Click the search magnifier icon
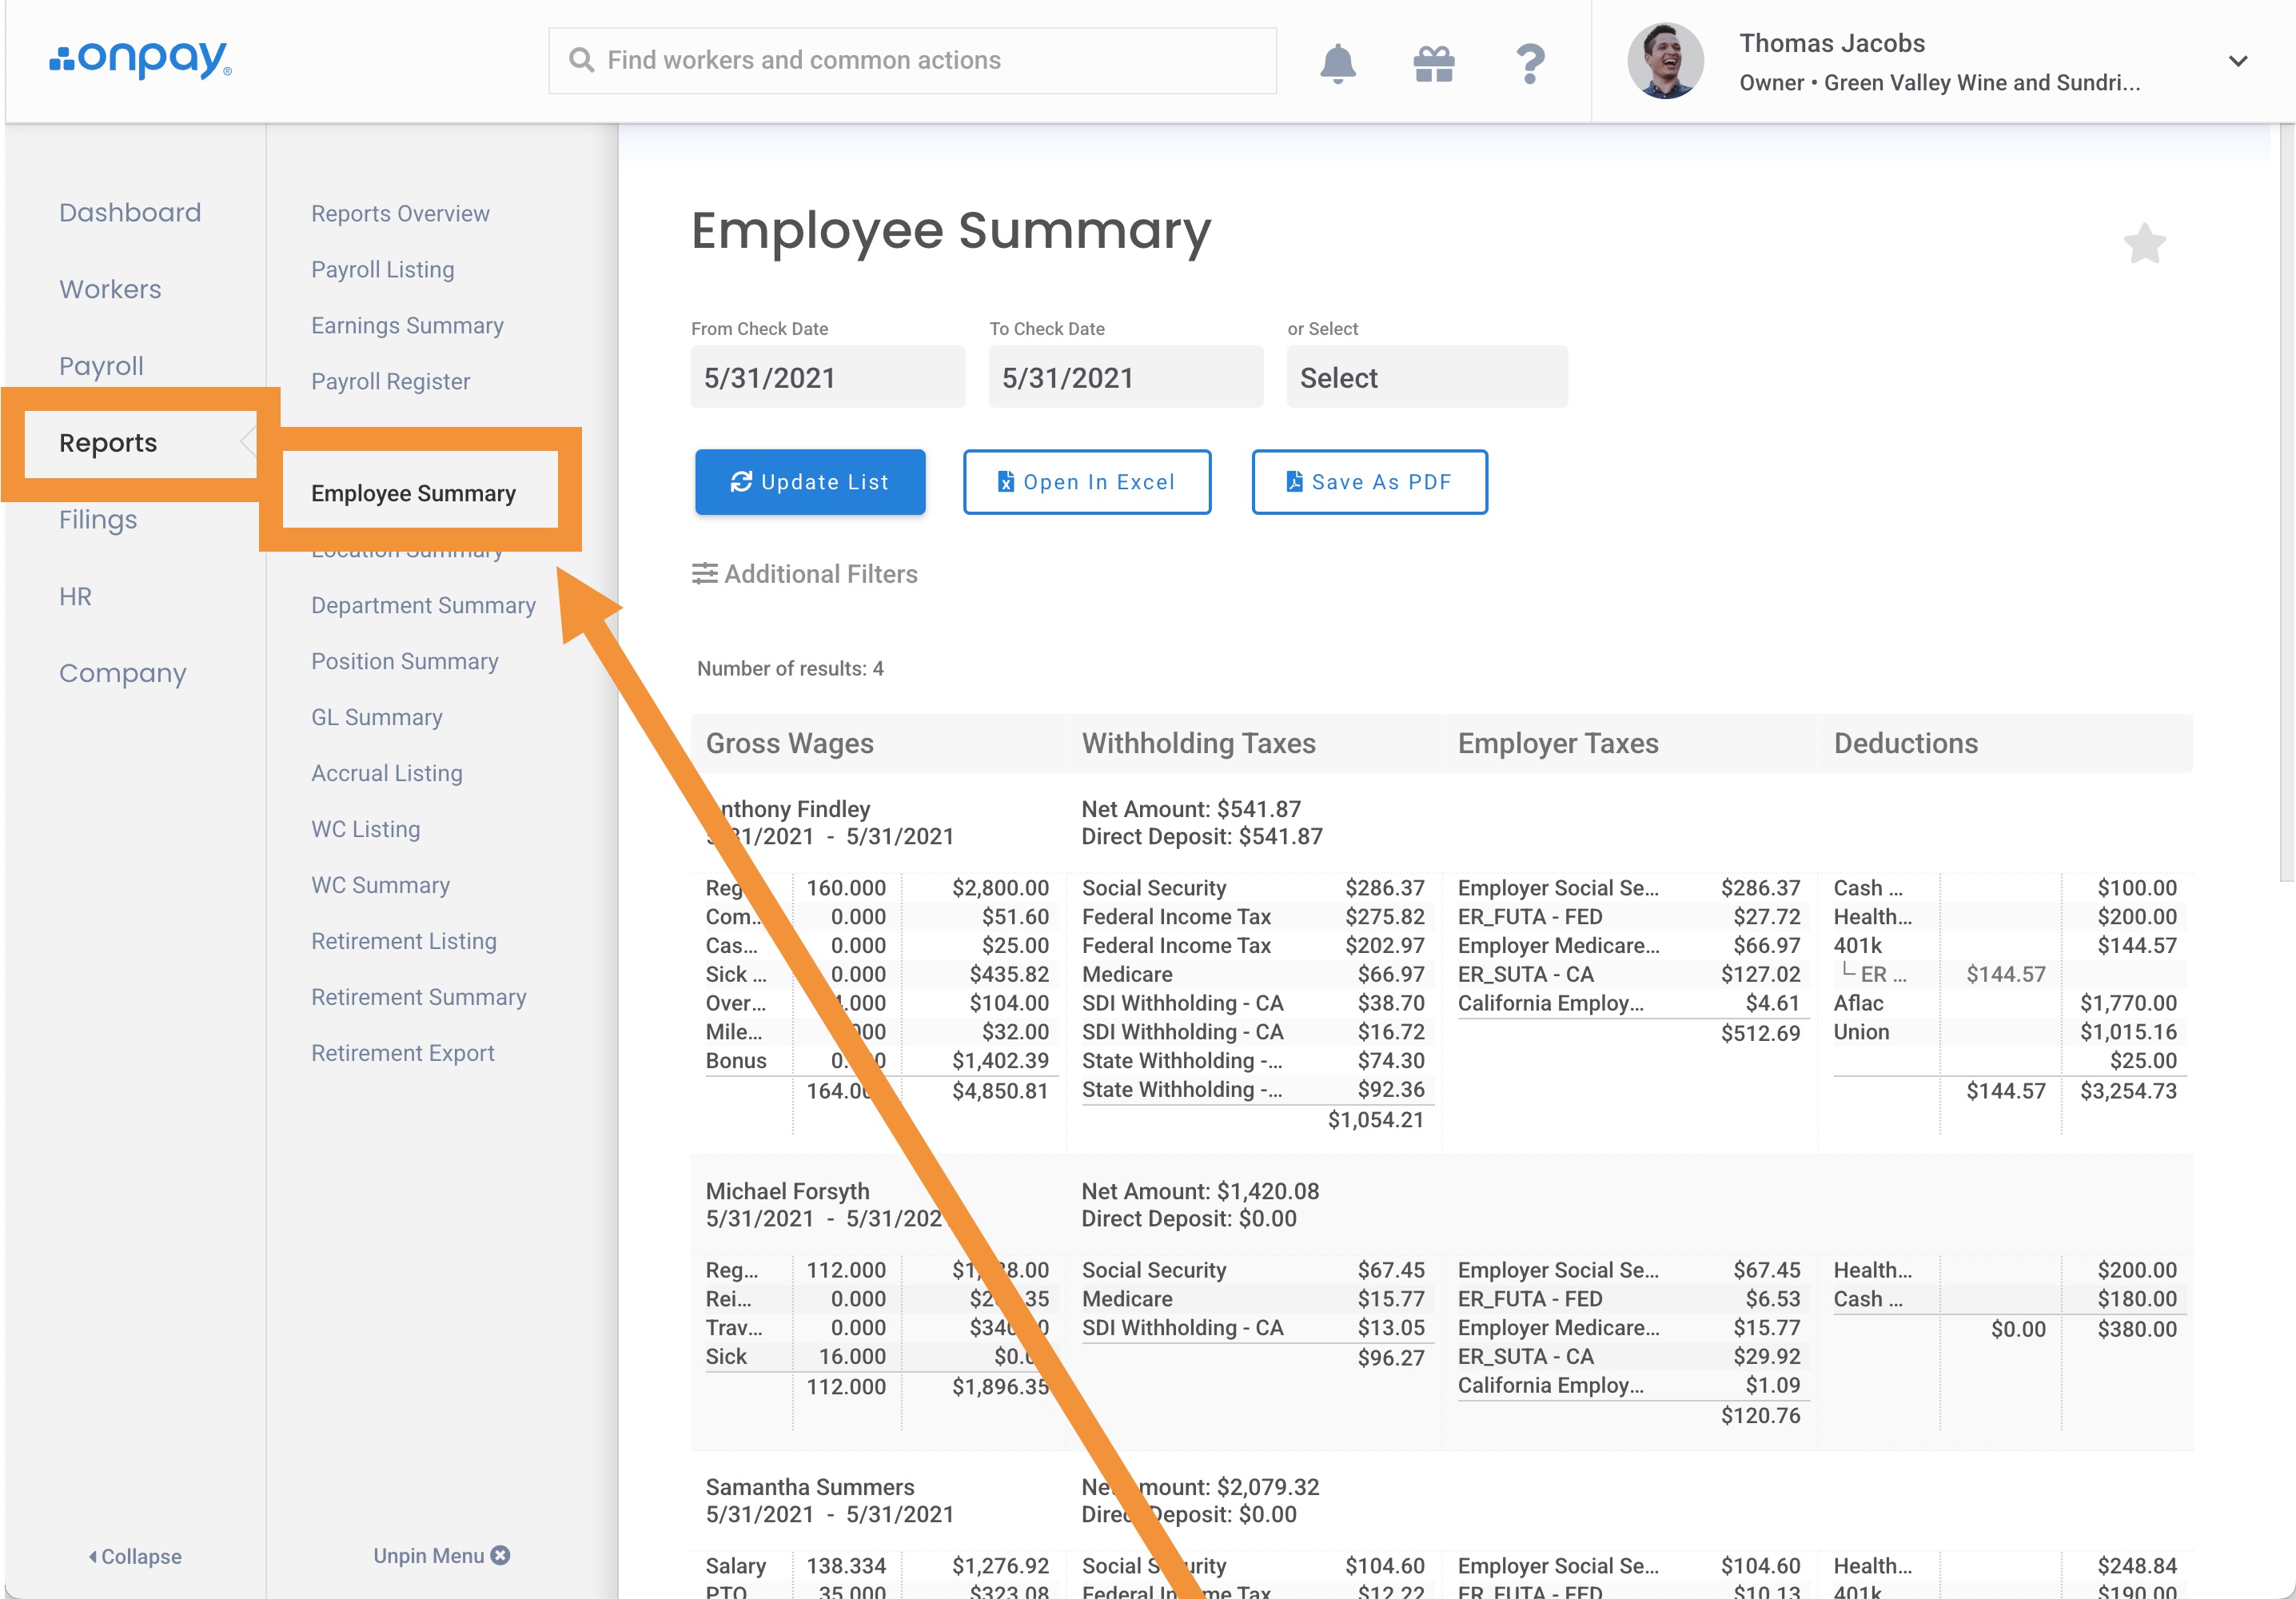Image resolution: width=2296 pixels, height=1599 pixels. pyautogui.click(x=581, y=60)
